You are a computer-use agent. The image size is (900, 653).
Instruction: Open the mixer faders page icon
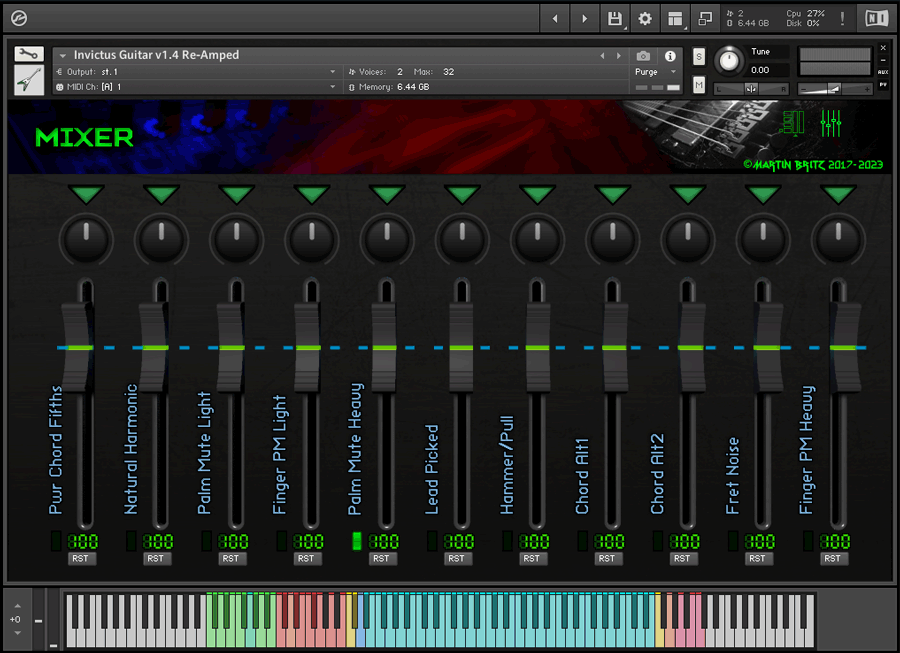coord(831,123)
